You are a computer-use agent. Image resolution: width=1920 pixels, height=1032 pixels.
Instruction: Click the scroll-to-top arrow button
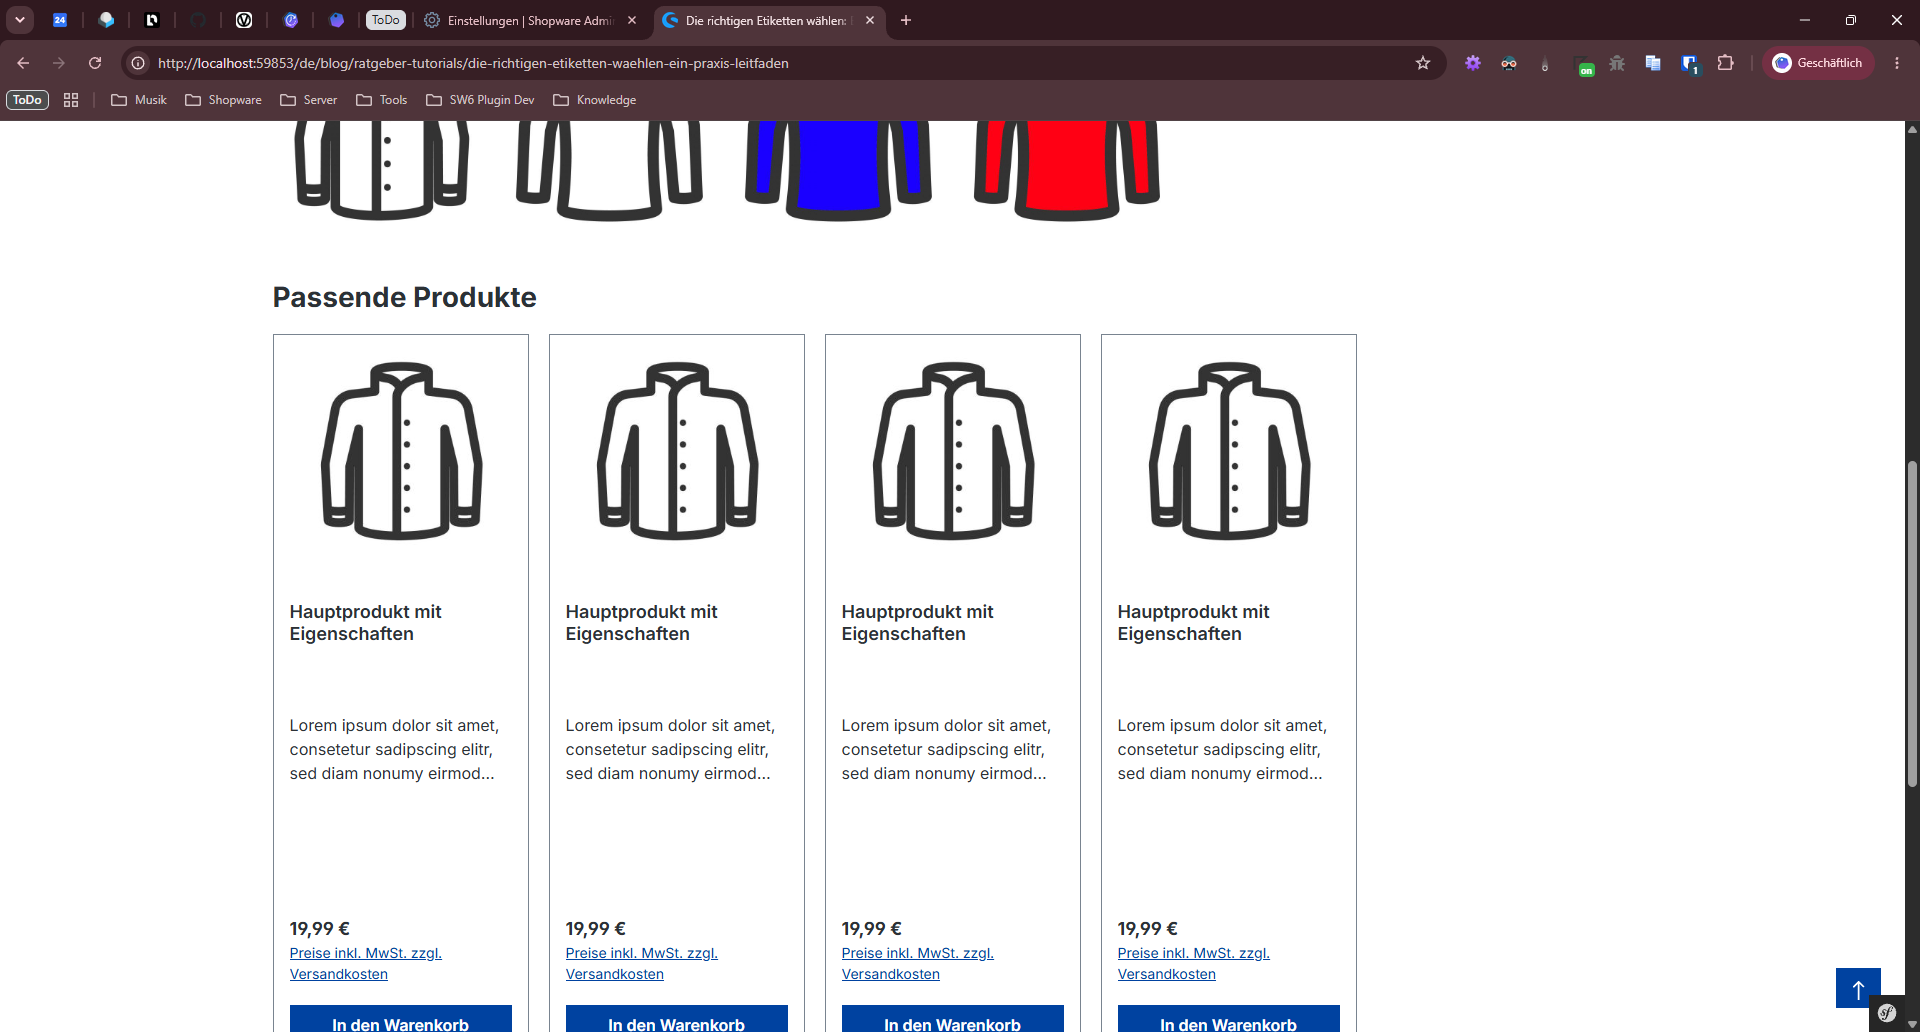point(1858,989)
